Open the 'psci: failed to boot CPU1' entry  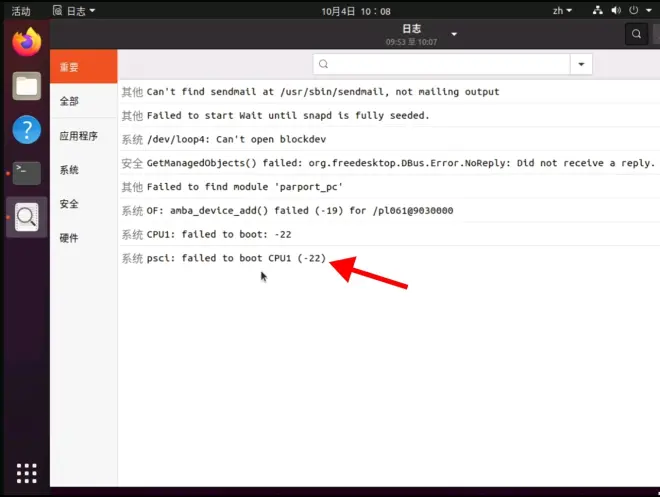point(389,258)
